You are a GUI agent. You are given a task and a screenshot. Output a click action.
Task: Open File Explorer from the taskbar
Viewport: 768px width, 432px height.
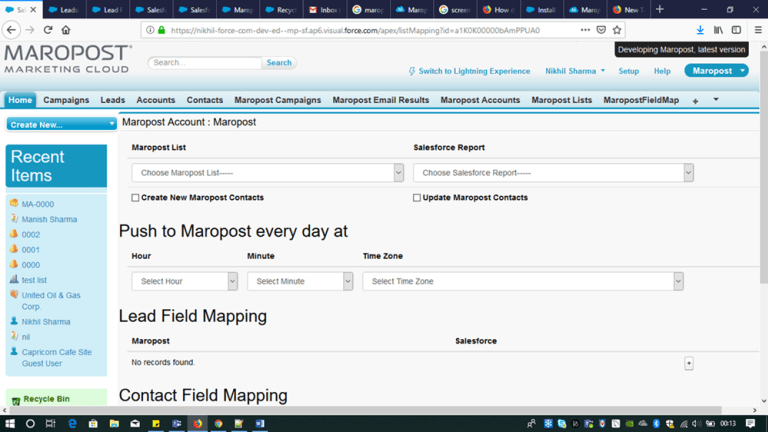[x=114, y=423]
